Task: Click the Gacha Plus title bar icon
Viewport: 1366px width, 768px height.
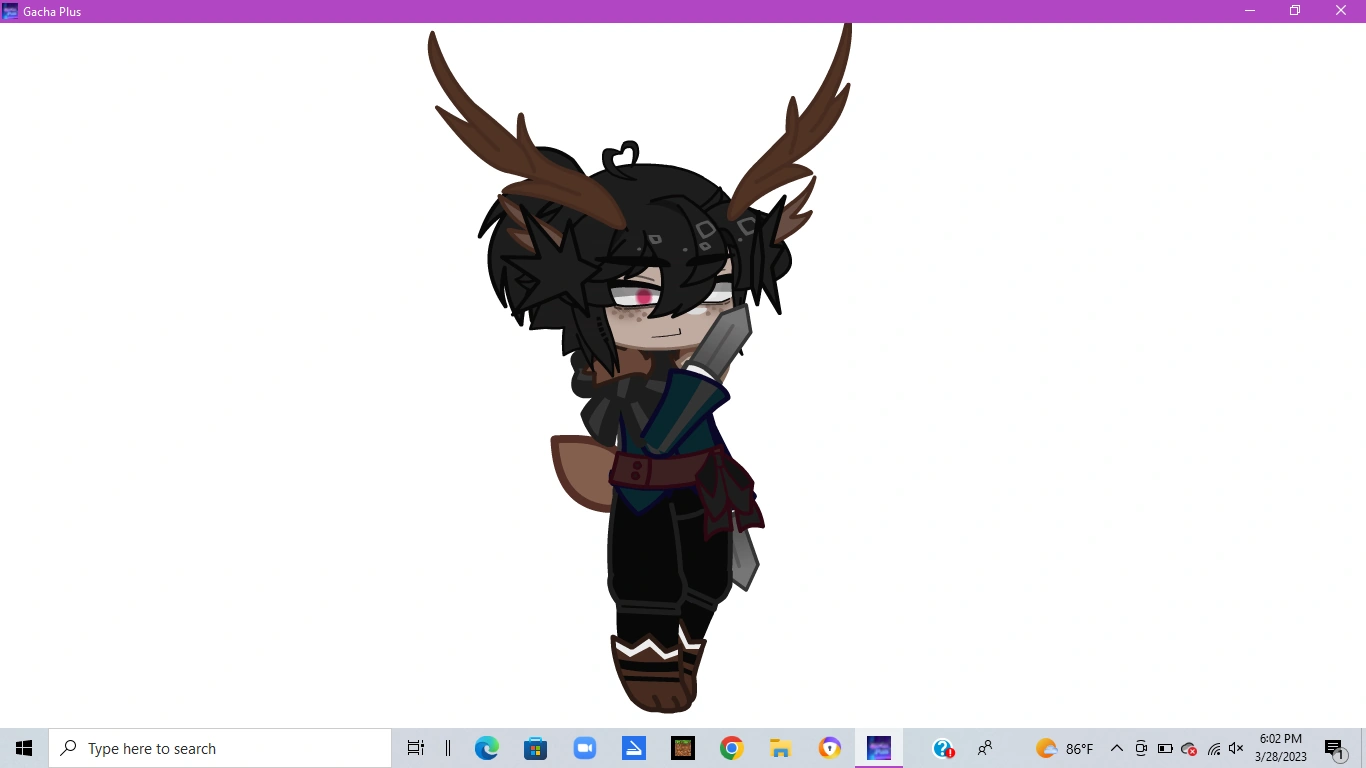Action: 10,11
